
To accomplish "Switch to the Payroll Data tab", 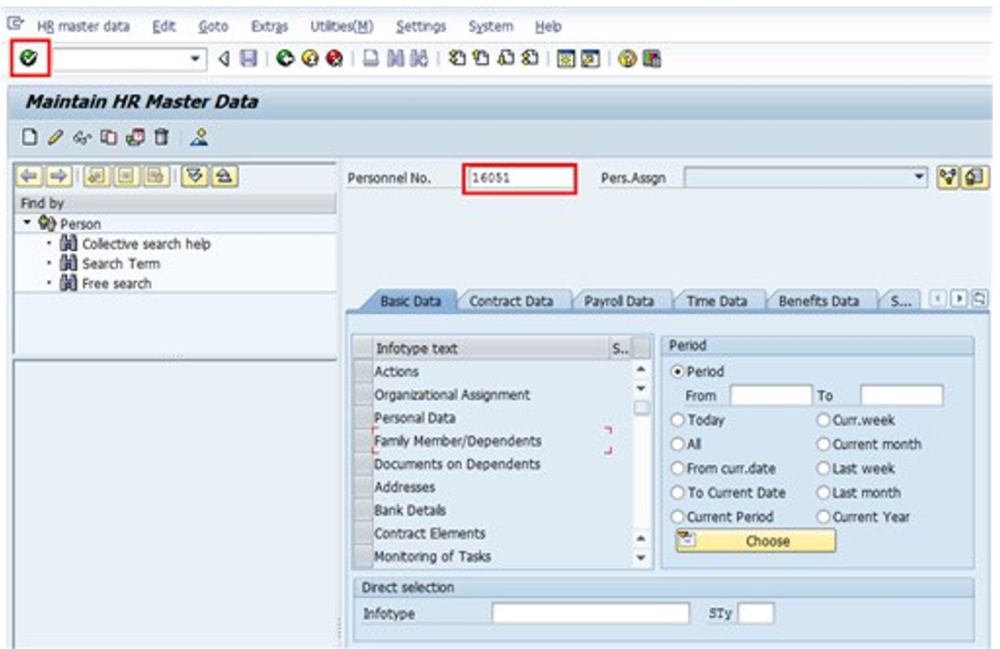I will coord(619,301).
